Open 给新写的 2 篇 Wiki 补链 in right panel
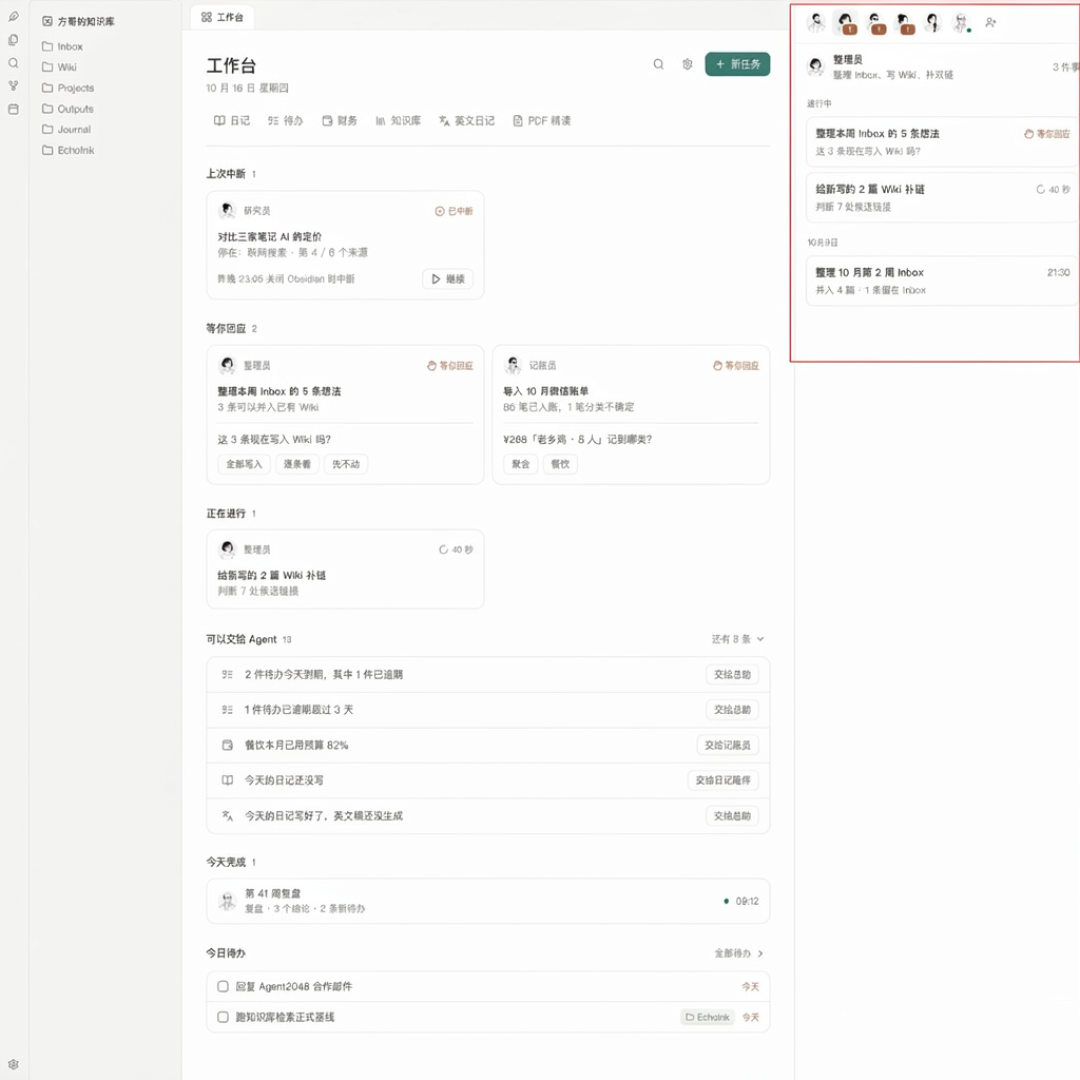 (x=942, y=198)
